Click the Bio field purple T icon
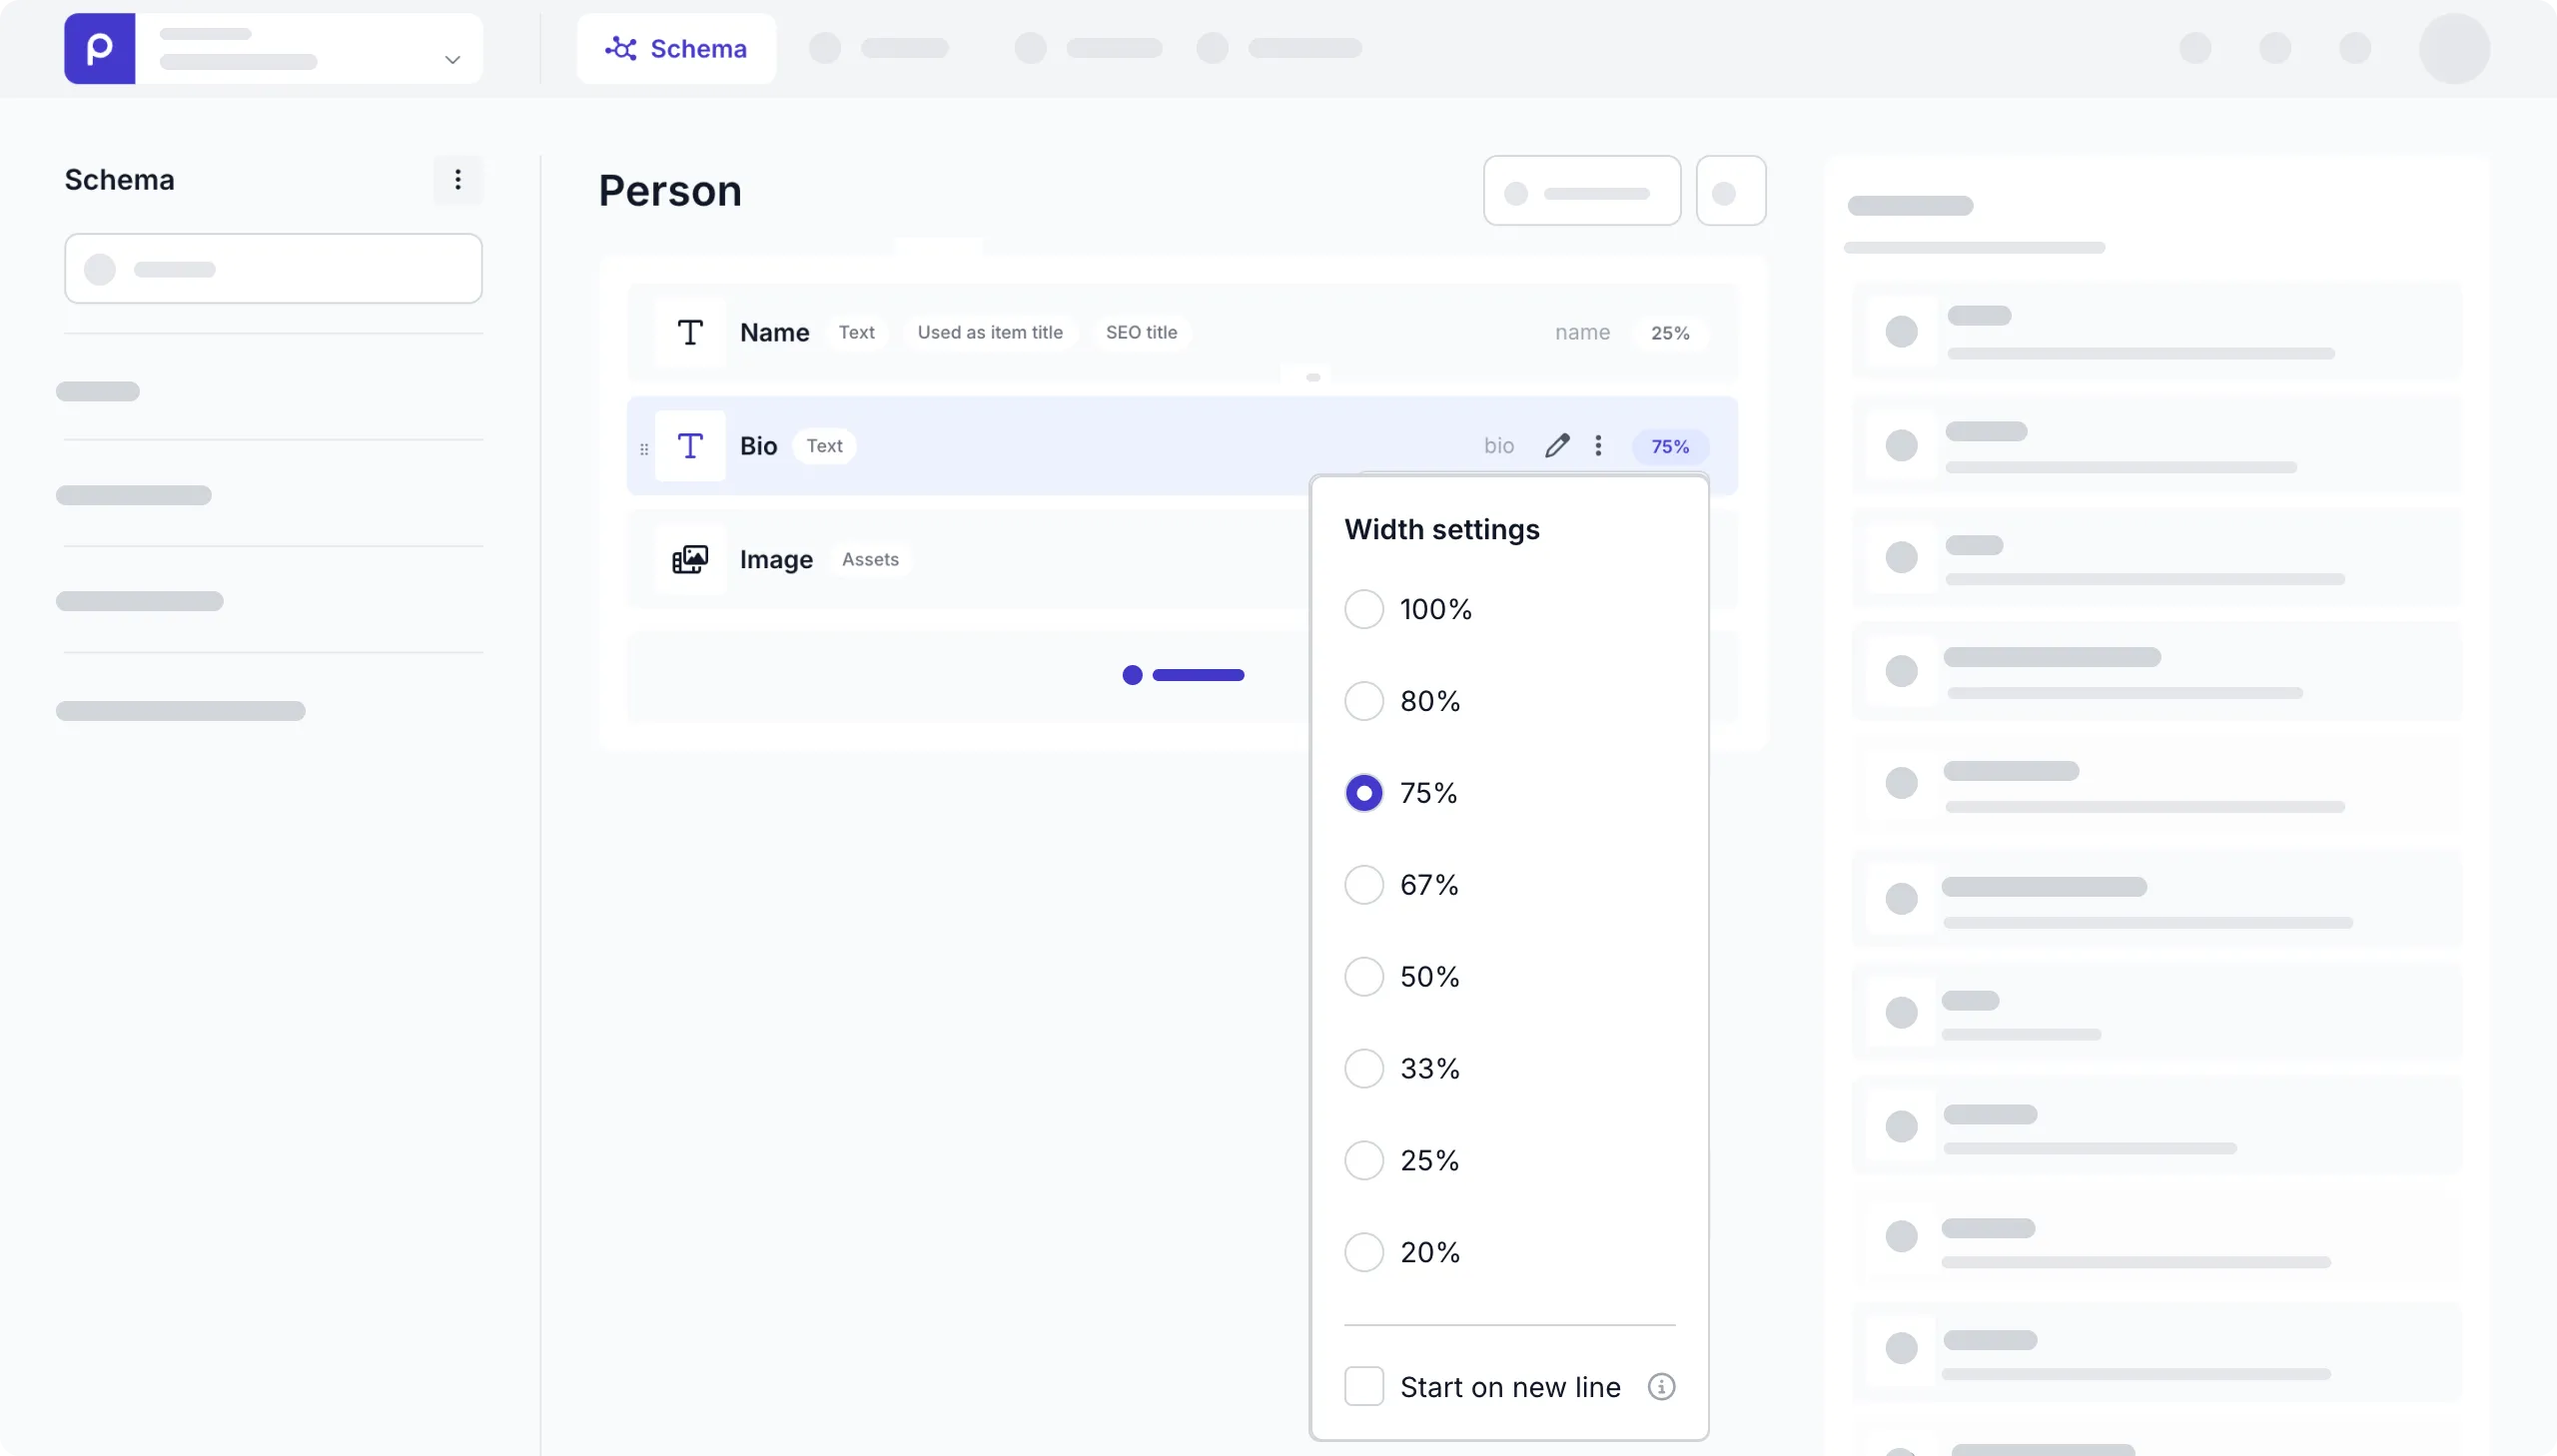The height and width of the screenshot is (1456, 2557). [689, 446]
